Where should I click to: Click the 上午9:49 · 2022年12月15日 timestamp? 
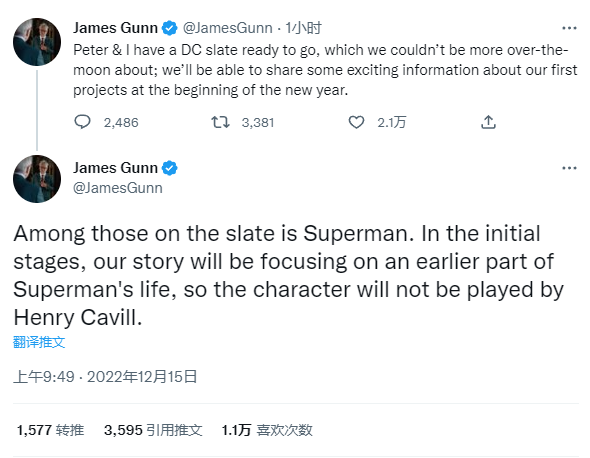105,376
